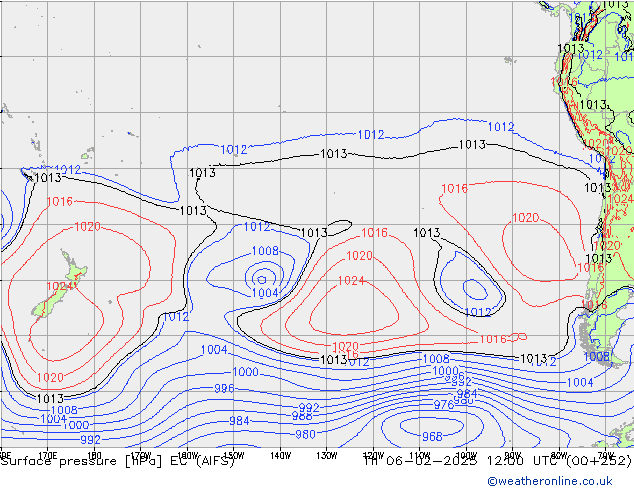Click the 1020 label at the bottom of the New Zealand high
This screenshot has width=634, height=490.
click(x=50, y=378)
